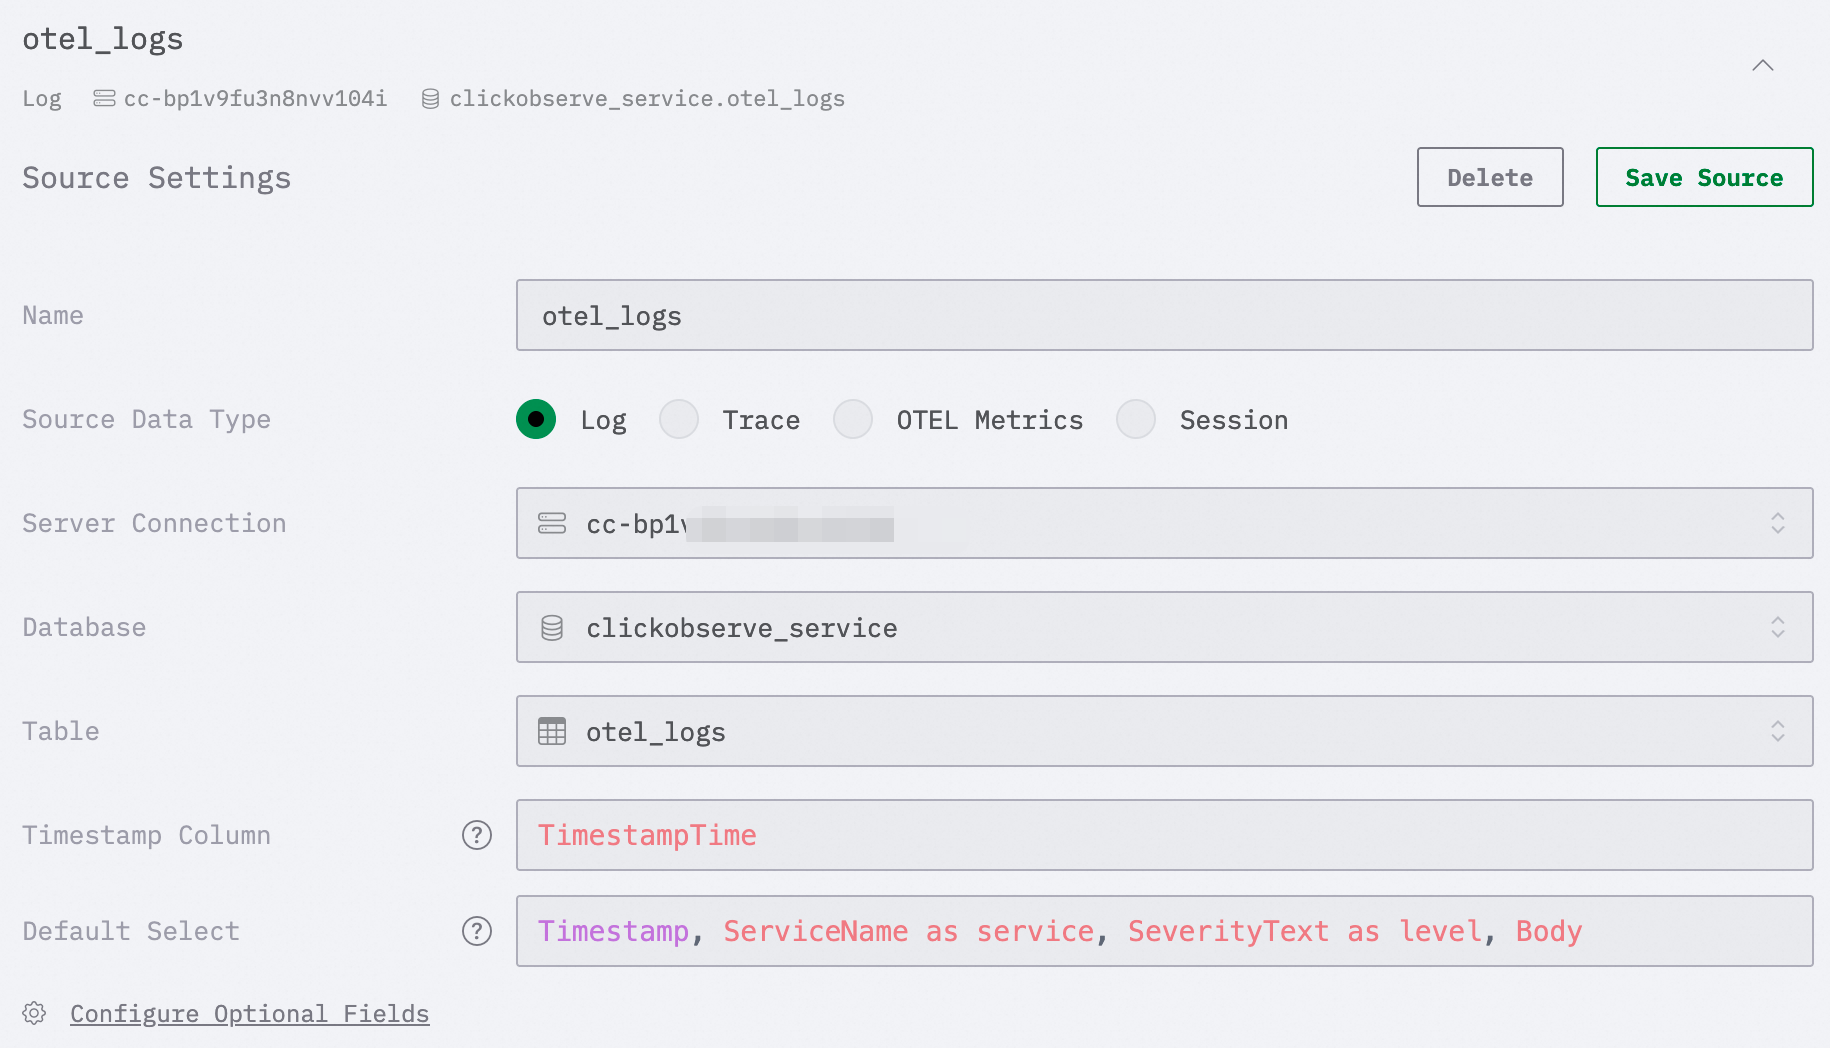The image size is (1830, 1048).
Task: Click the Default Select help icon
Action: tap(477, 931)
